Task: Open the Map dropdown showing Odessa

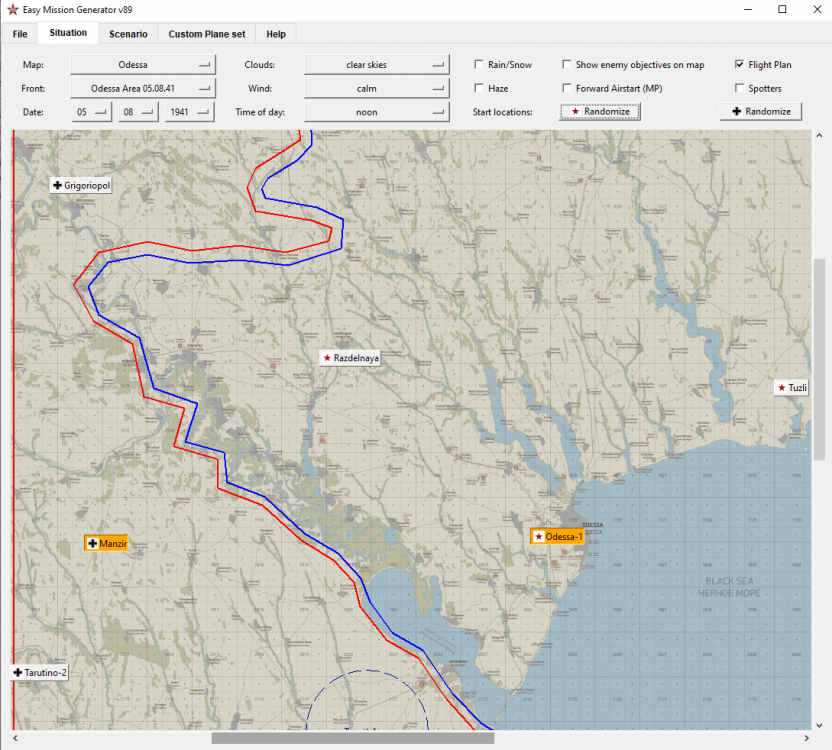Action: [x=143, y=65]
